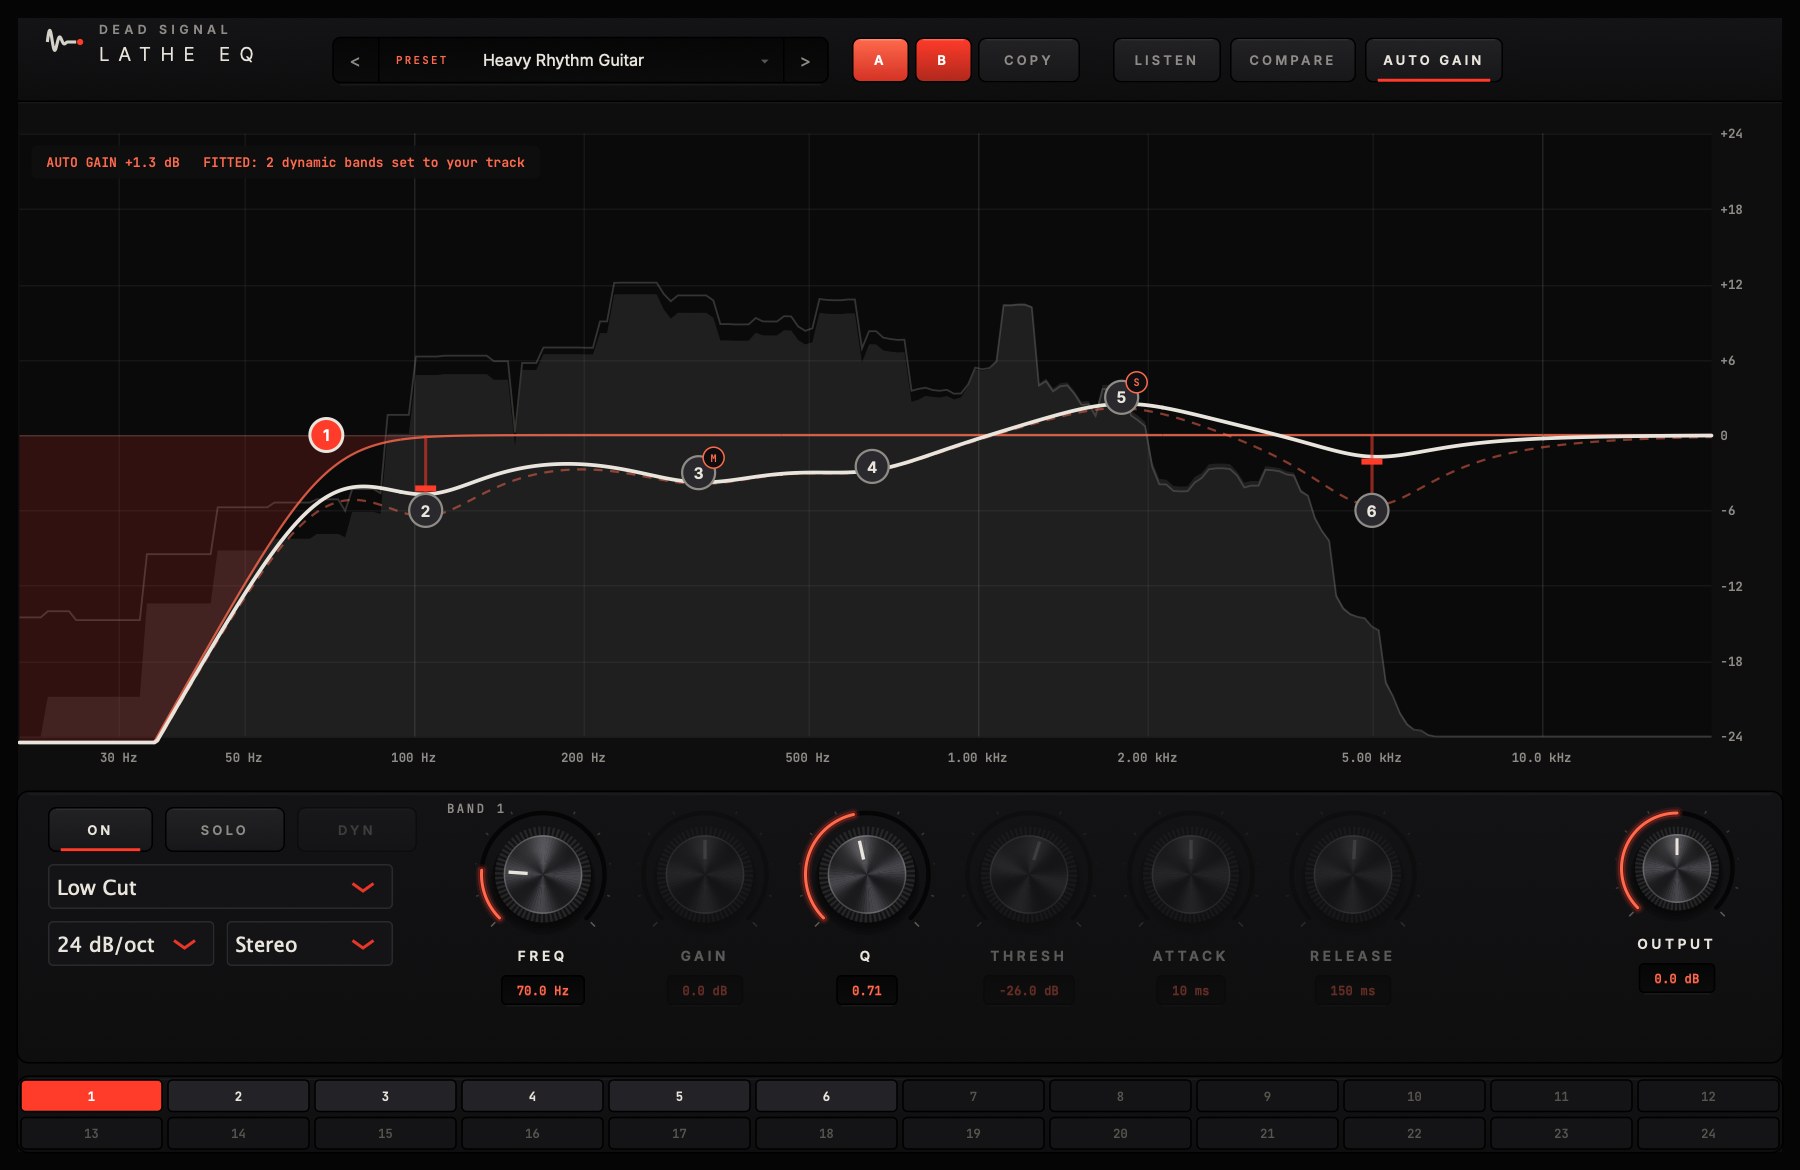Open the Low Cut filter type dropdown
This screenshot has width=1800, height=1170.
pyautogui.click(x=220, y=887)
